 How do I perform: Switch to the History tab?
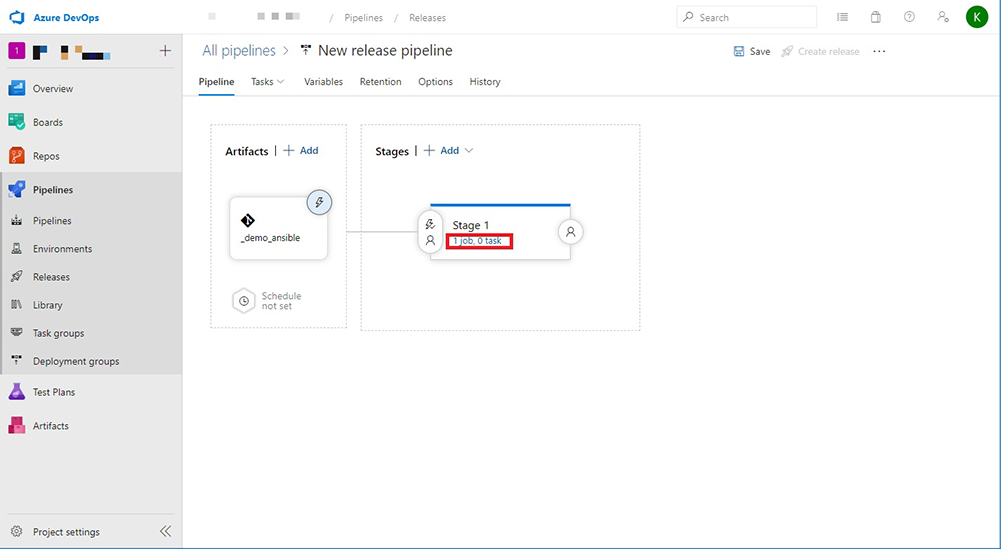[x=485, y=82]
